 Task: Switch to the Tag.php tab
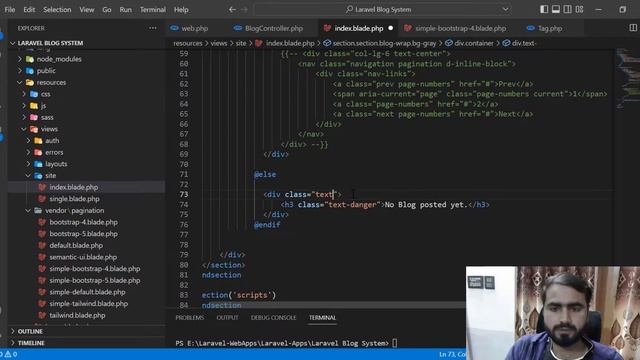(550, 28)
